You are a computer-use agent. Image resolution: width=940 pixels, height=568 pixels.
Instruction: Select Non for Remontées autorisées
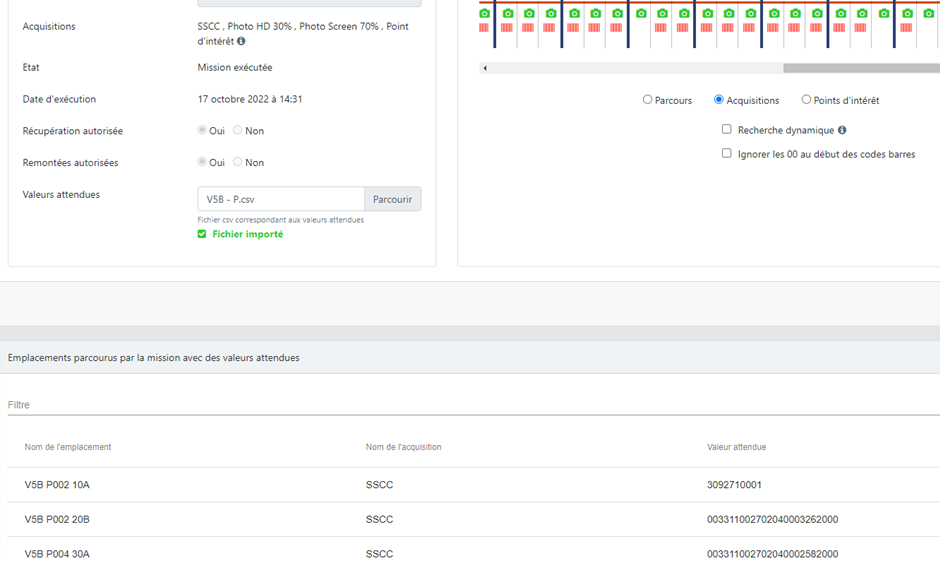[237, 161]
